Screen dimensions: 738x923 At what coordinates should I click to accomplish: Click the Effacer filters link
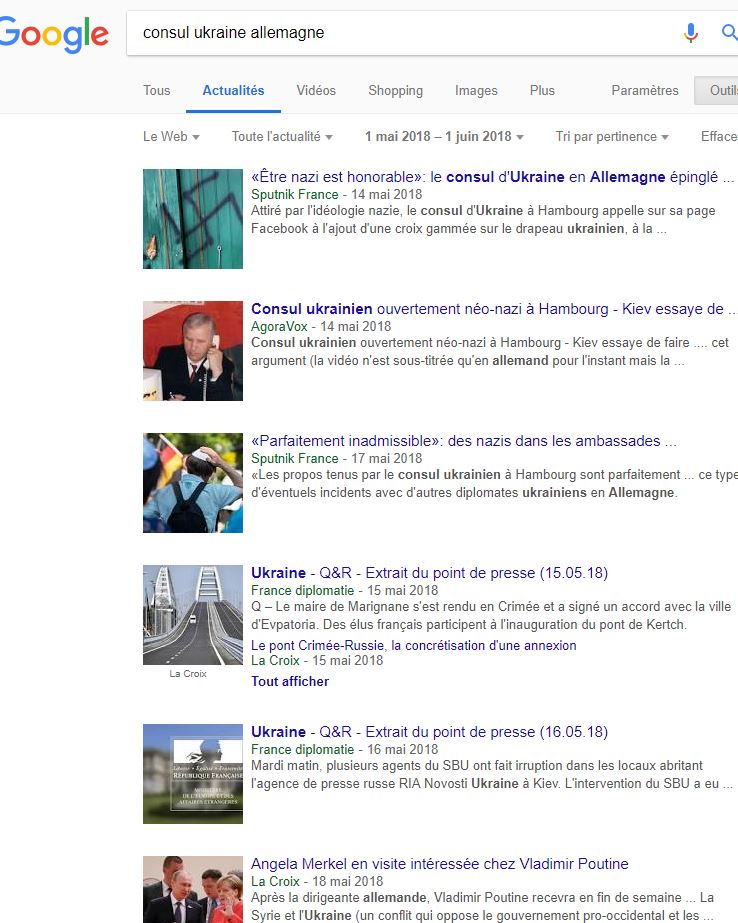tap(719, 137)
